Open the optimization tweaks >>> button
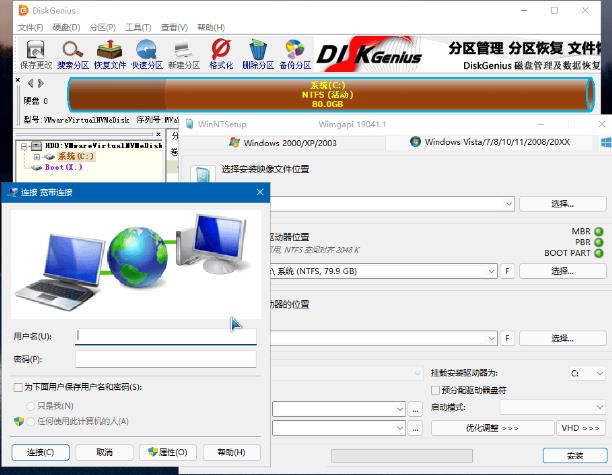The image size is (612, 475). (x=493, y=428)
